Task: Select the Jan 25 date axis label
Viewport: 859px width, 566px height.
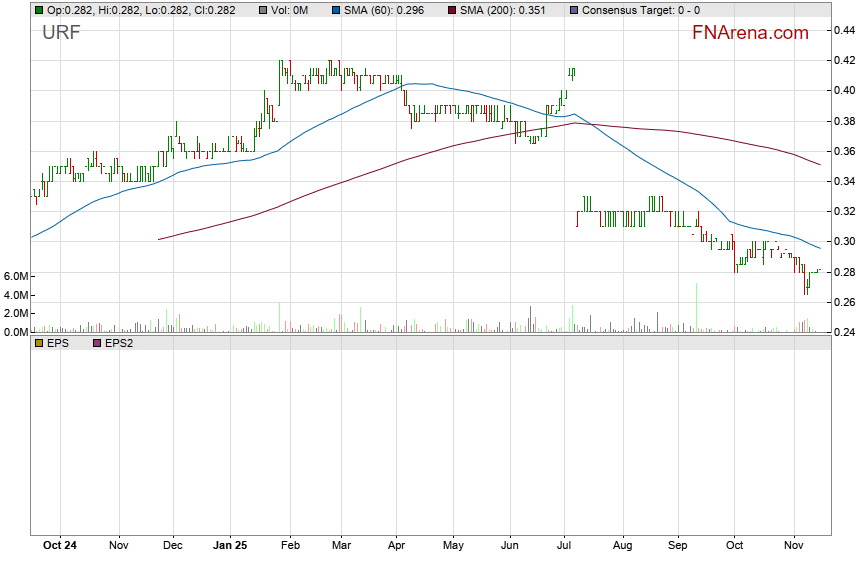Action: 231,547
